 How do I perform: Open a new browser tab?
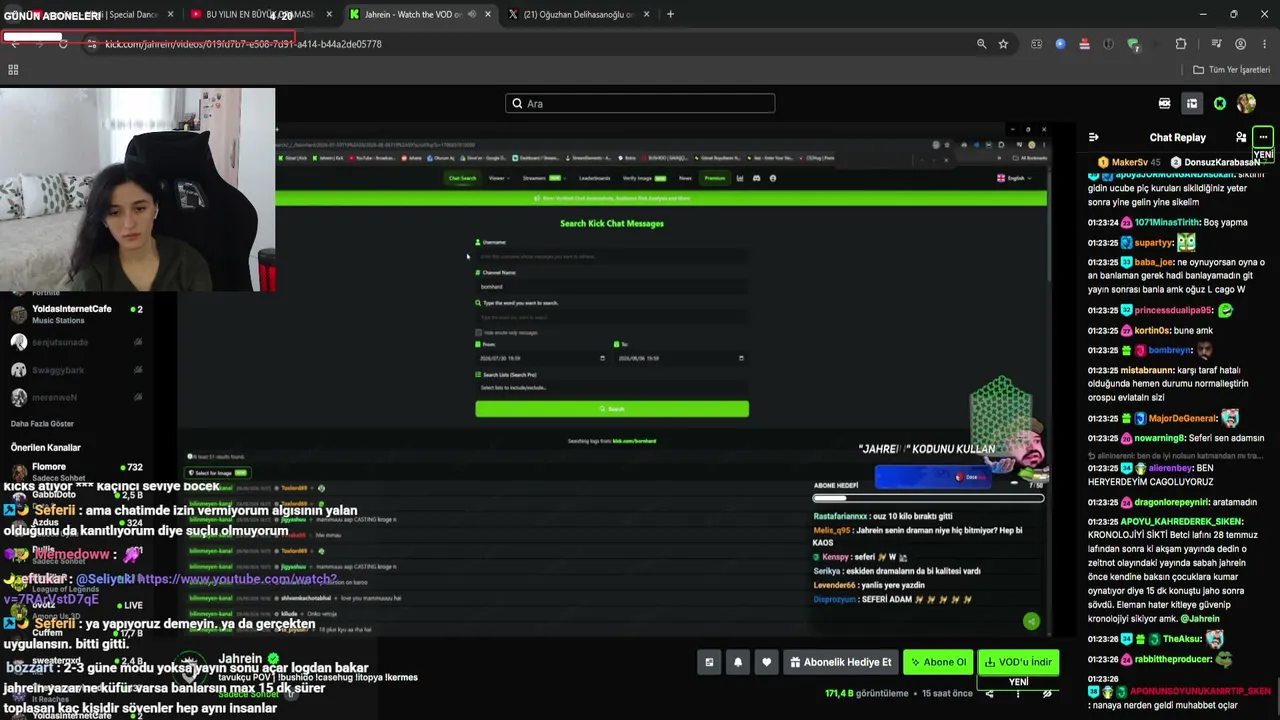tap(670, 14)
